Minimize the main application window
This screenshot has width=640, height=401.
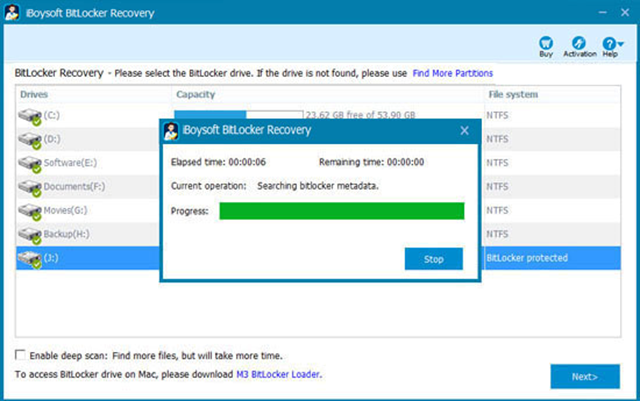602,13
